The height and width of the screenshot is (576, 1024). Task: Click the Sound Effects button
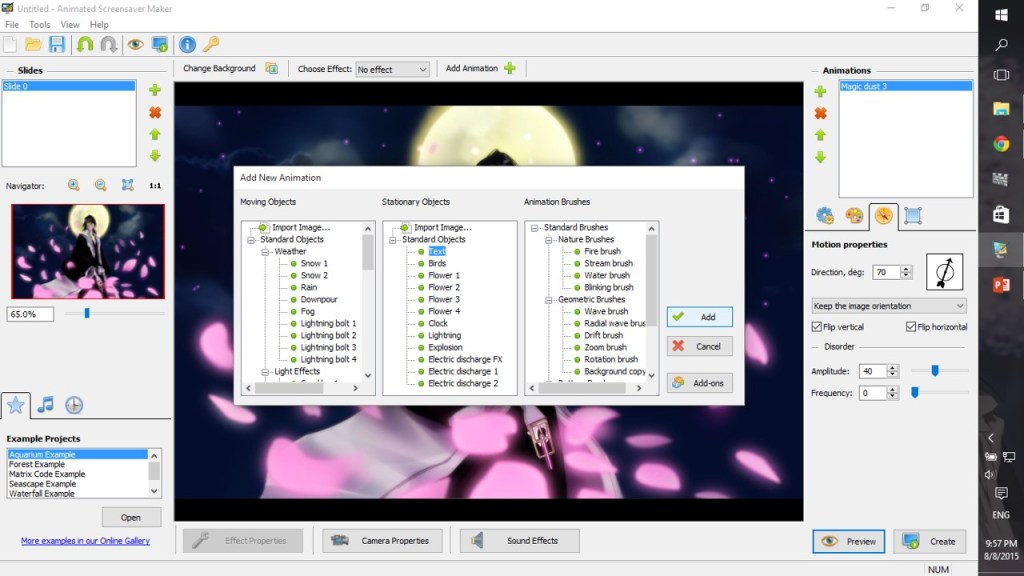pos(519,541)
